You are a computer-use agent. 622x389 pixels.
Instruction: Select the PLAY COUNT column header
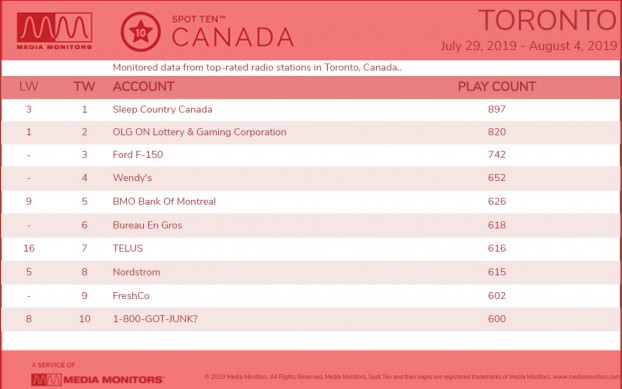click(497, 86)
